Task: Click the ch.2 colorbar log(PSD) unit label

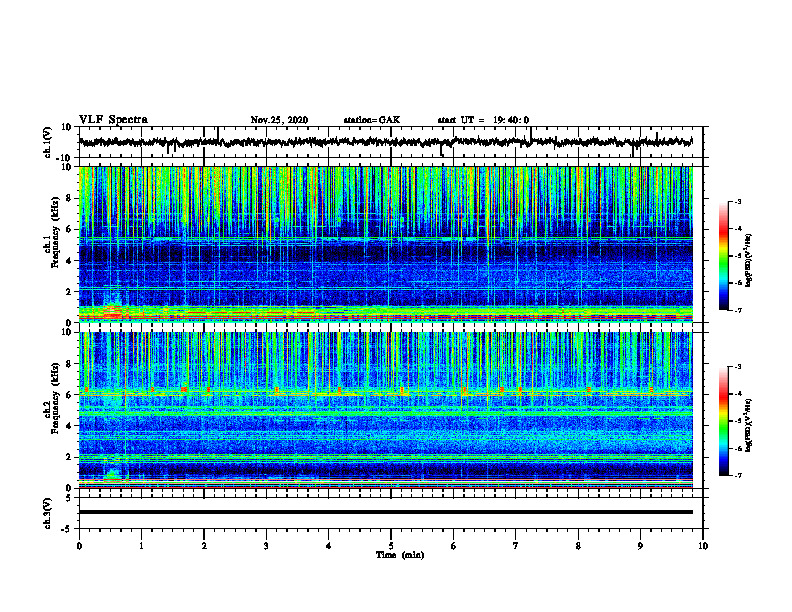Action: click(x=749, y=425)
